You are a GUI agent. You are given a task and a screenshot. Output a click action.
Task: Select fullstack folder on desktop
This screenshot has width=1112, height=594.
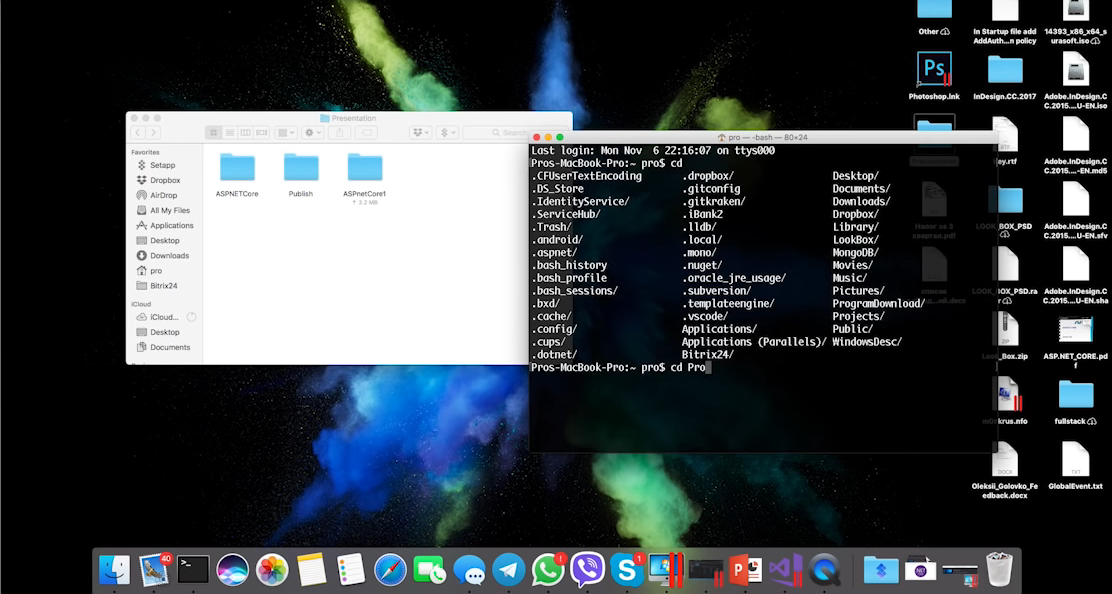1075,403
